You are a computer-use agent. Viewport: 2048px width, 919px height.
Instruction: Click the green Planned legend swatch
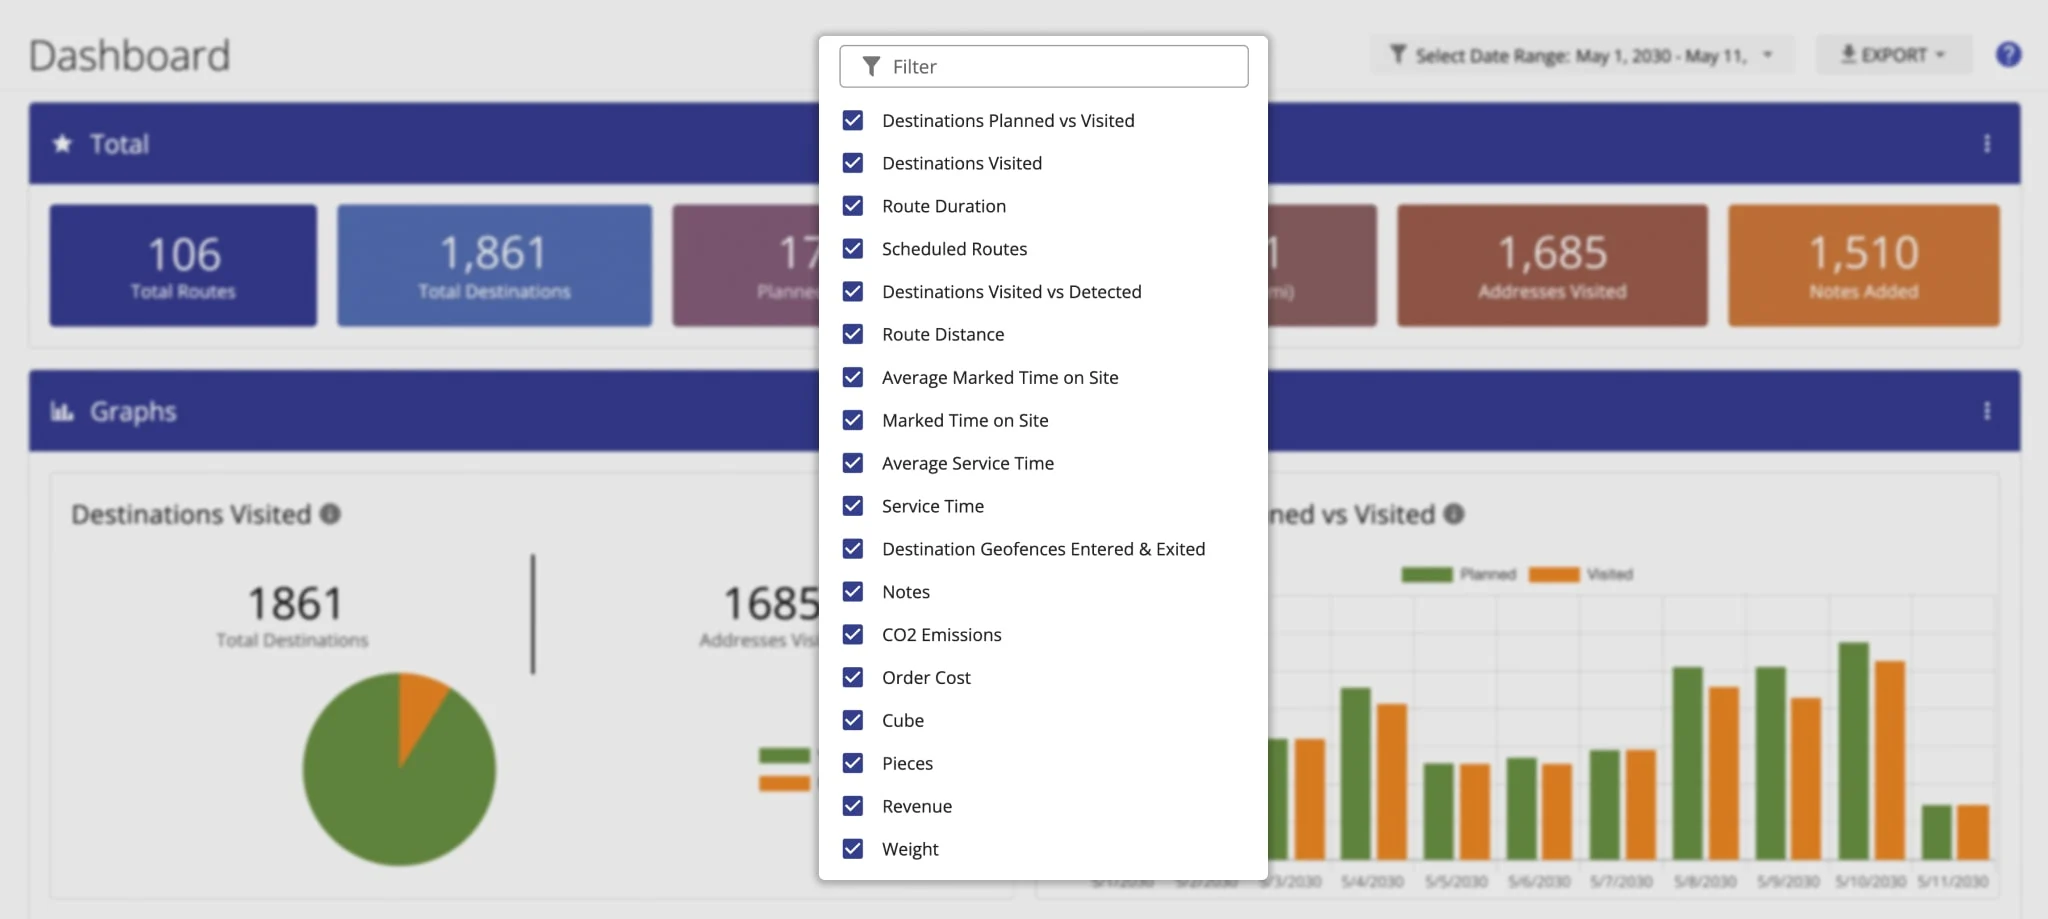click(1426, 574)
